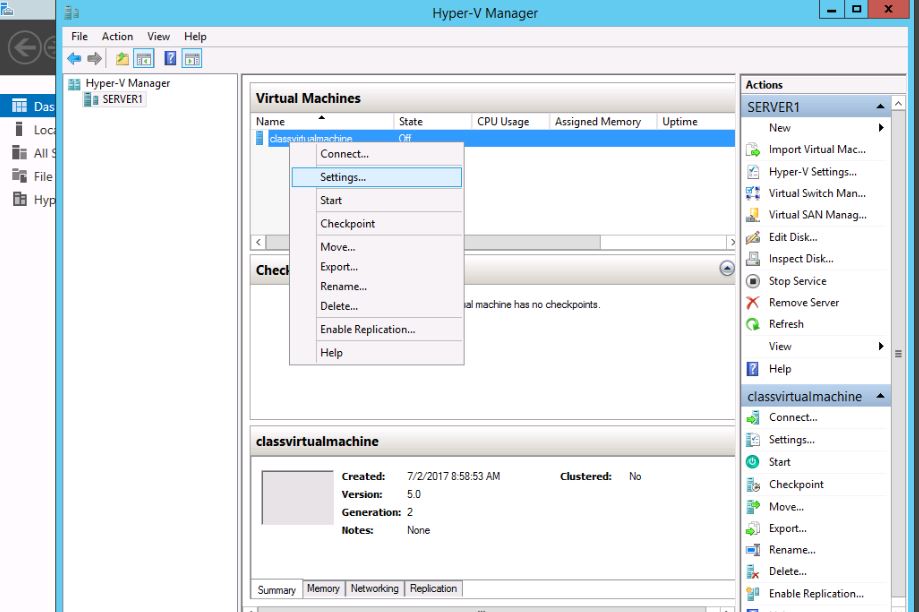Click the green Refresh icon
The width and height of the screenshot is (919, 612).
click(x=753, y=325)
